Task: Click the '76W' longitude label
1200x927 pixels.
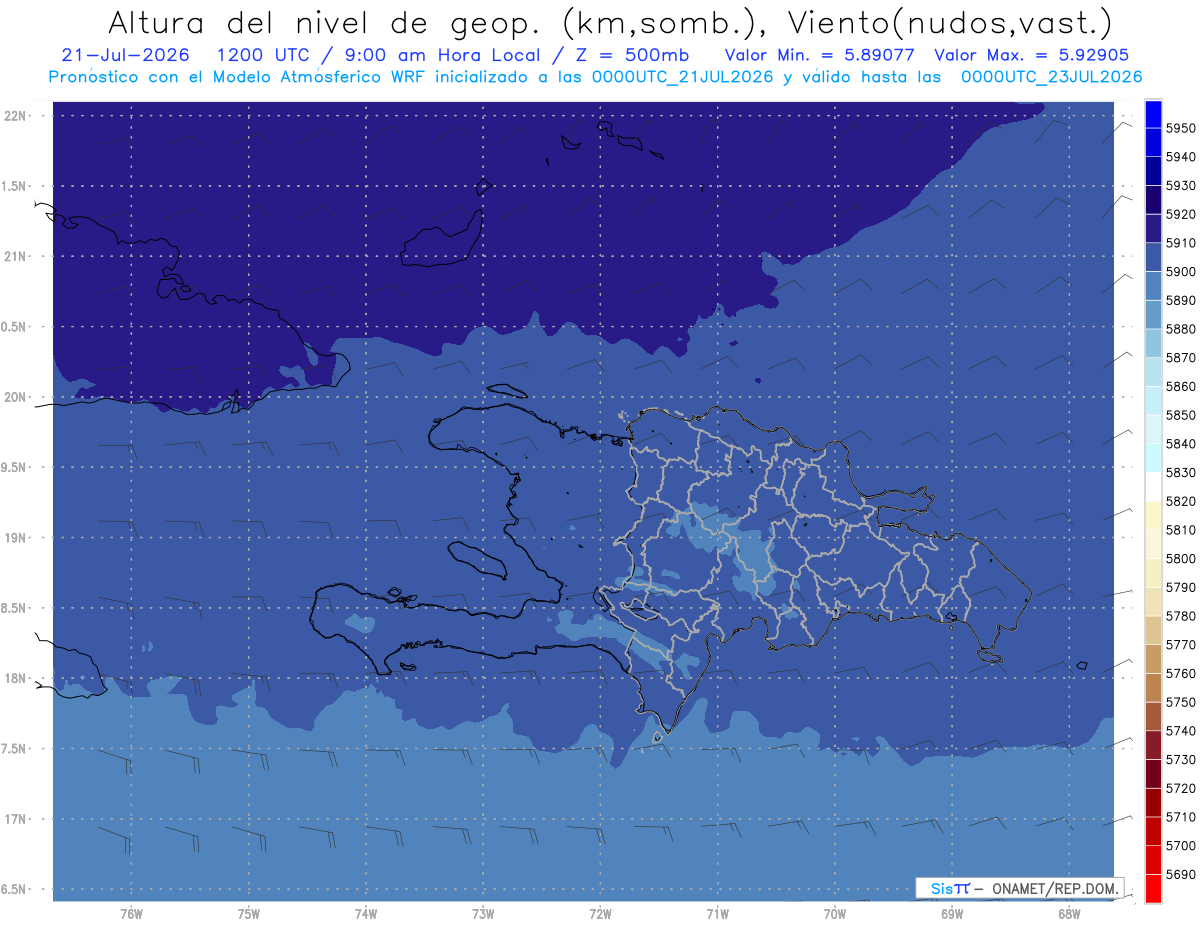Action: pos(131,913)
